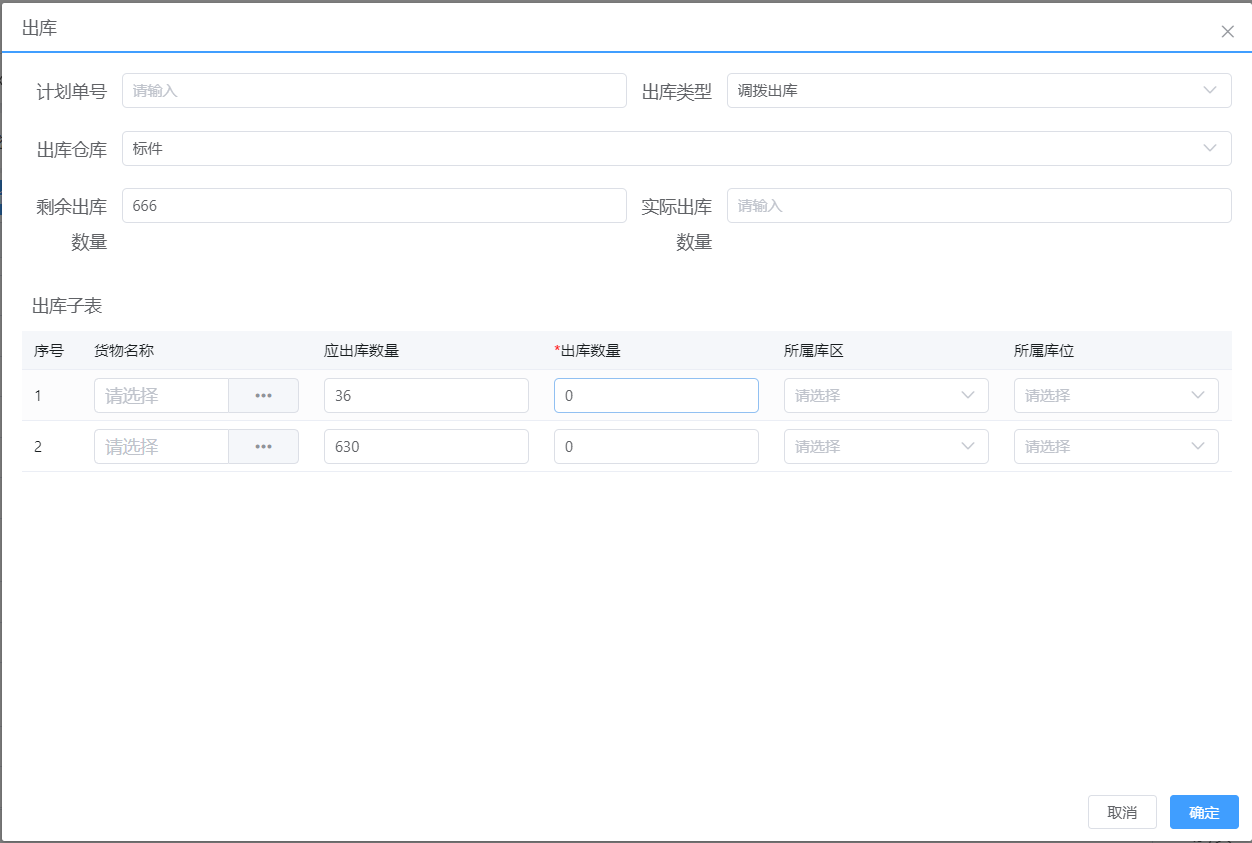The image size is (1252, 843).
Task: Open the 所属库位 dropdown in row 1
Action: click(x=1116, y=396)
